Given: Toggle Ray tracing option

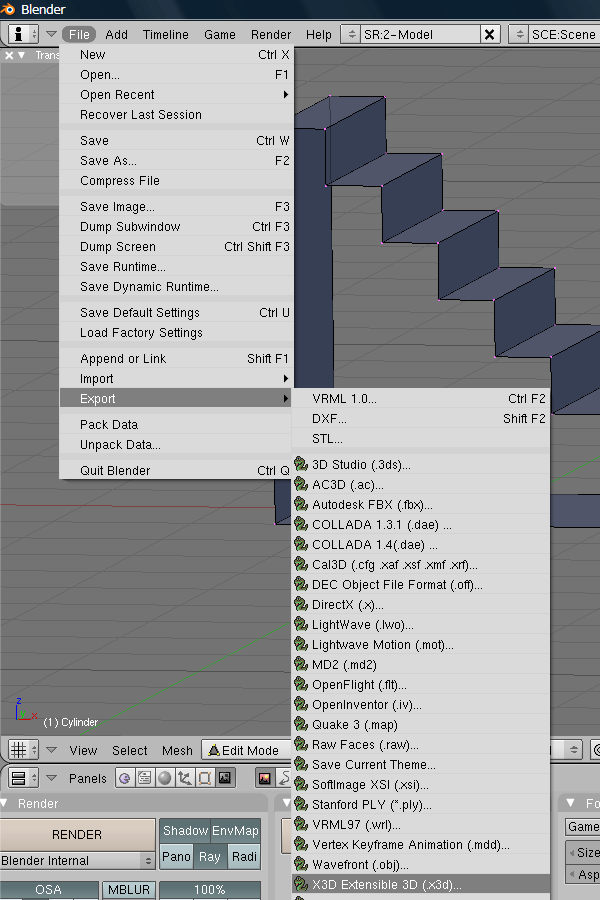Looking at the screenshot, I should coord(210,856).
